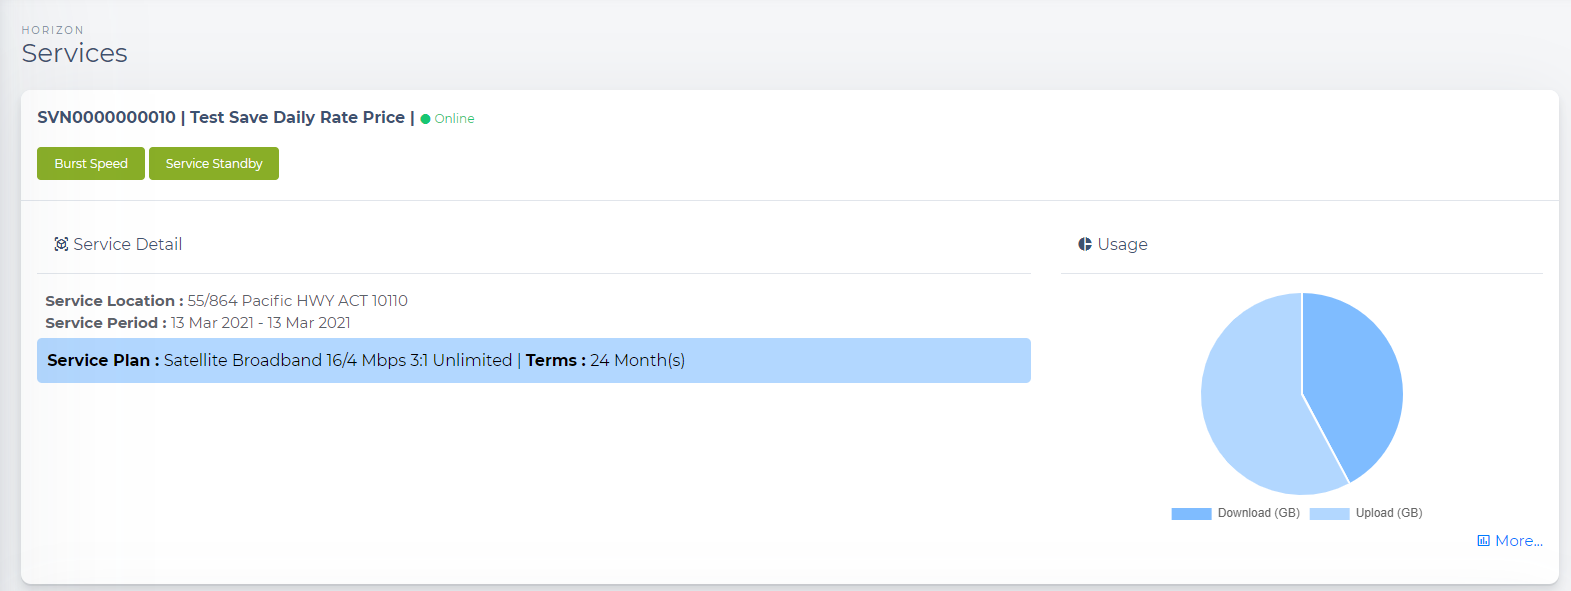The height and width of the screenshot is (591, 1571).
Task: Click the Service Period date range
Action: pos(260,323)
